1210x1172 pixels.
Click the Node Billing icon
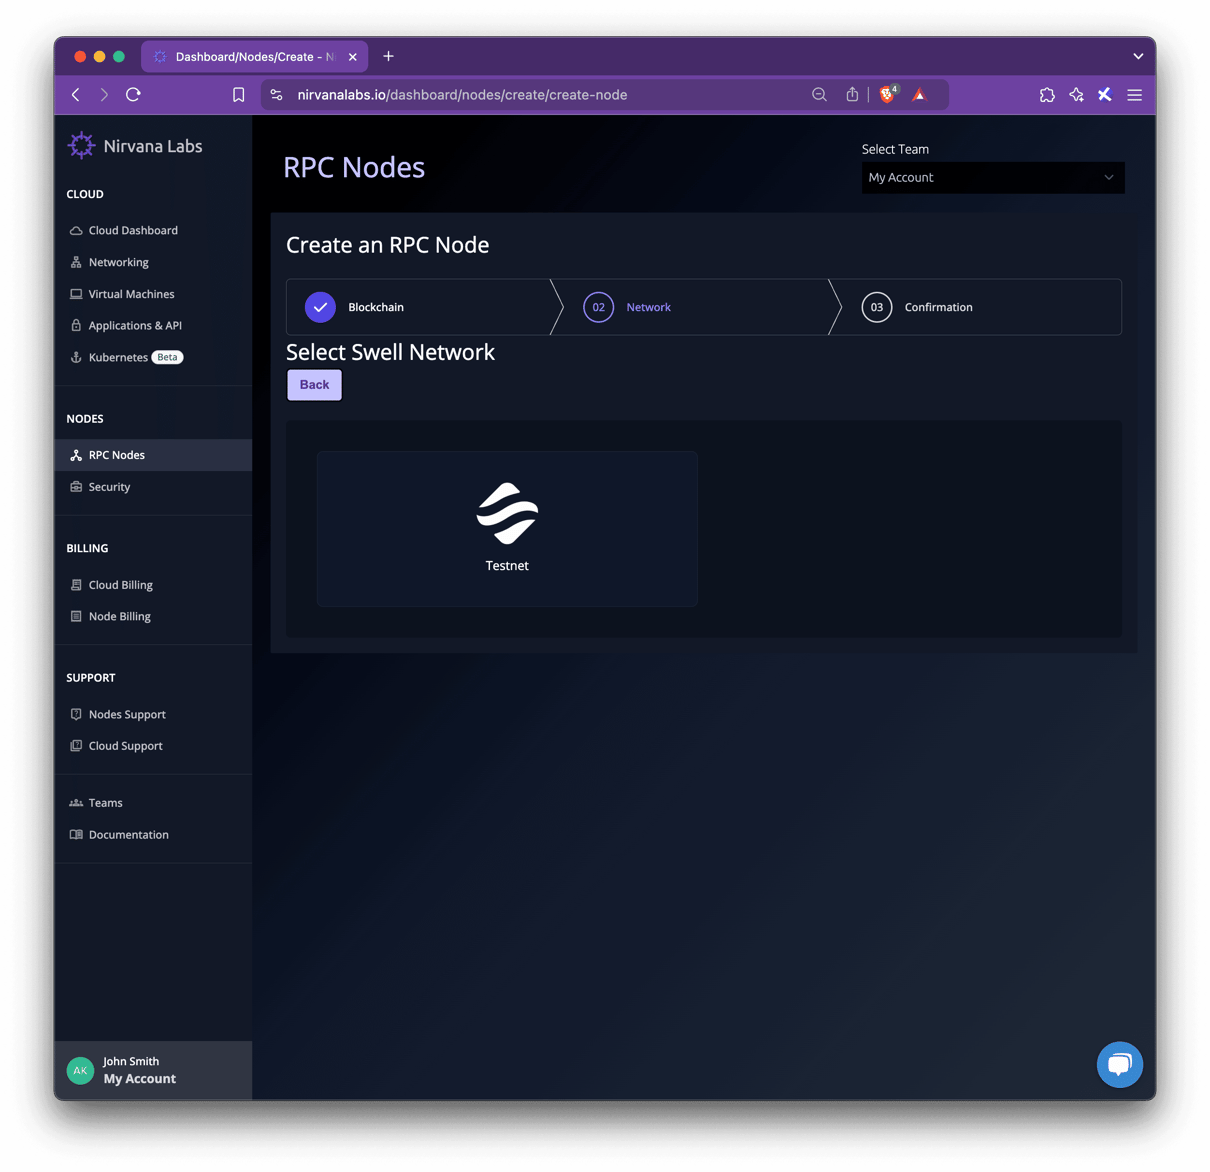click(x=76, y=616)
